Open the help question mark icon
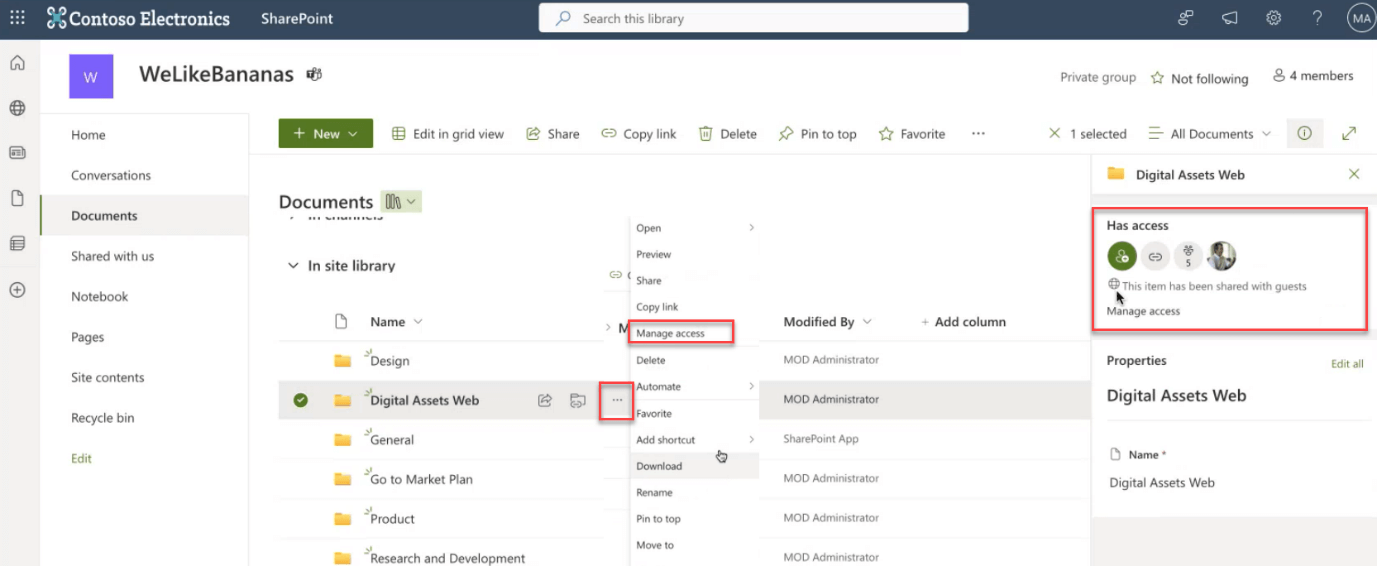 [x=1317, y=18]
